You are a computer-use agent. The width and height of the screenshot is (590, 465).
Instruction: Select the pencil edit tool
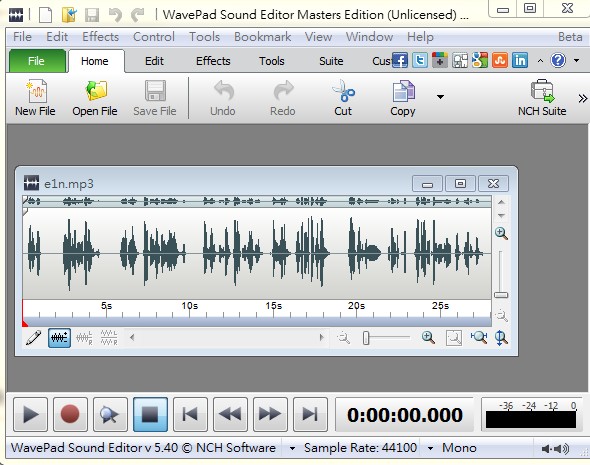(x=33, y=337)
